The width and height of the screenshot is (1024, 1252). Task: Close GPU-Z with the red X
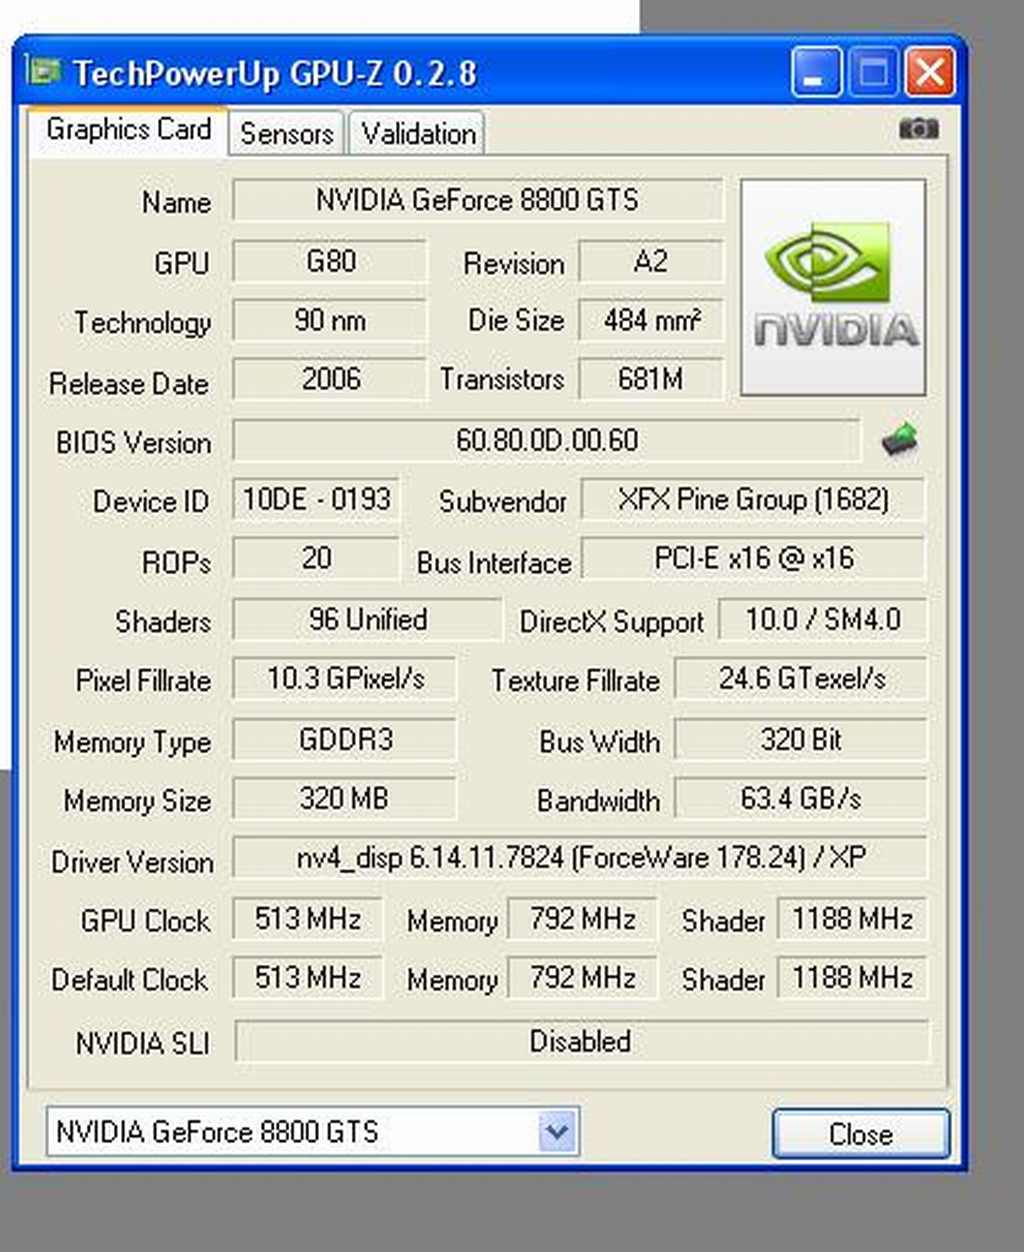click(930, 73)
